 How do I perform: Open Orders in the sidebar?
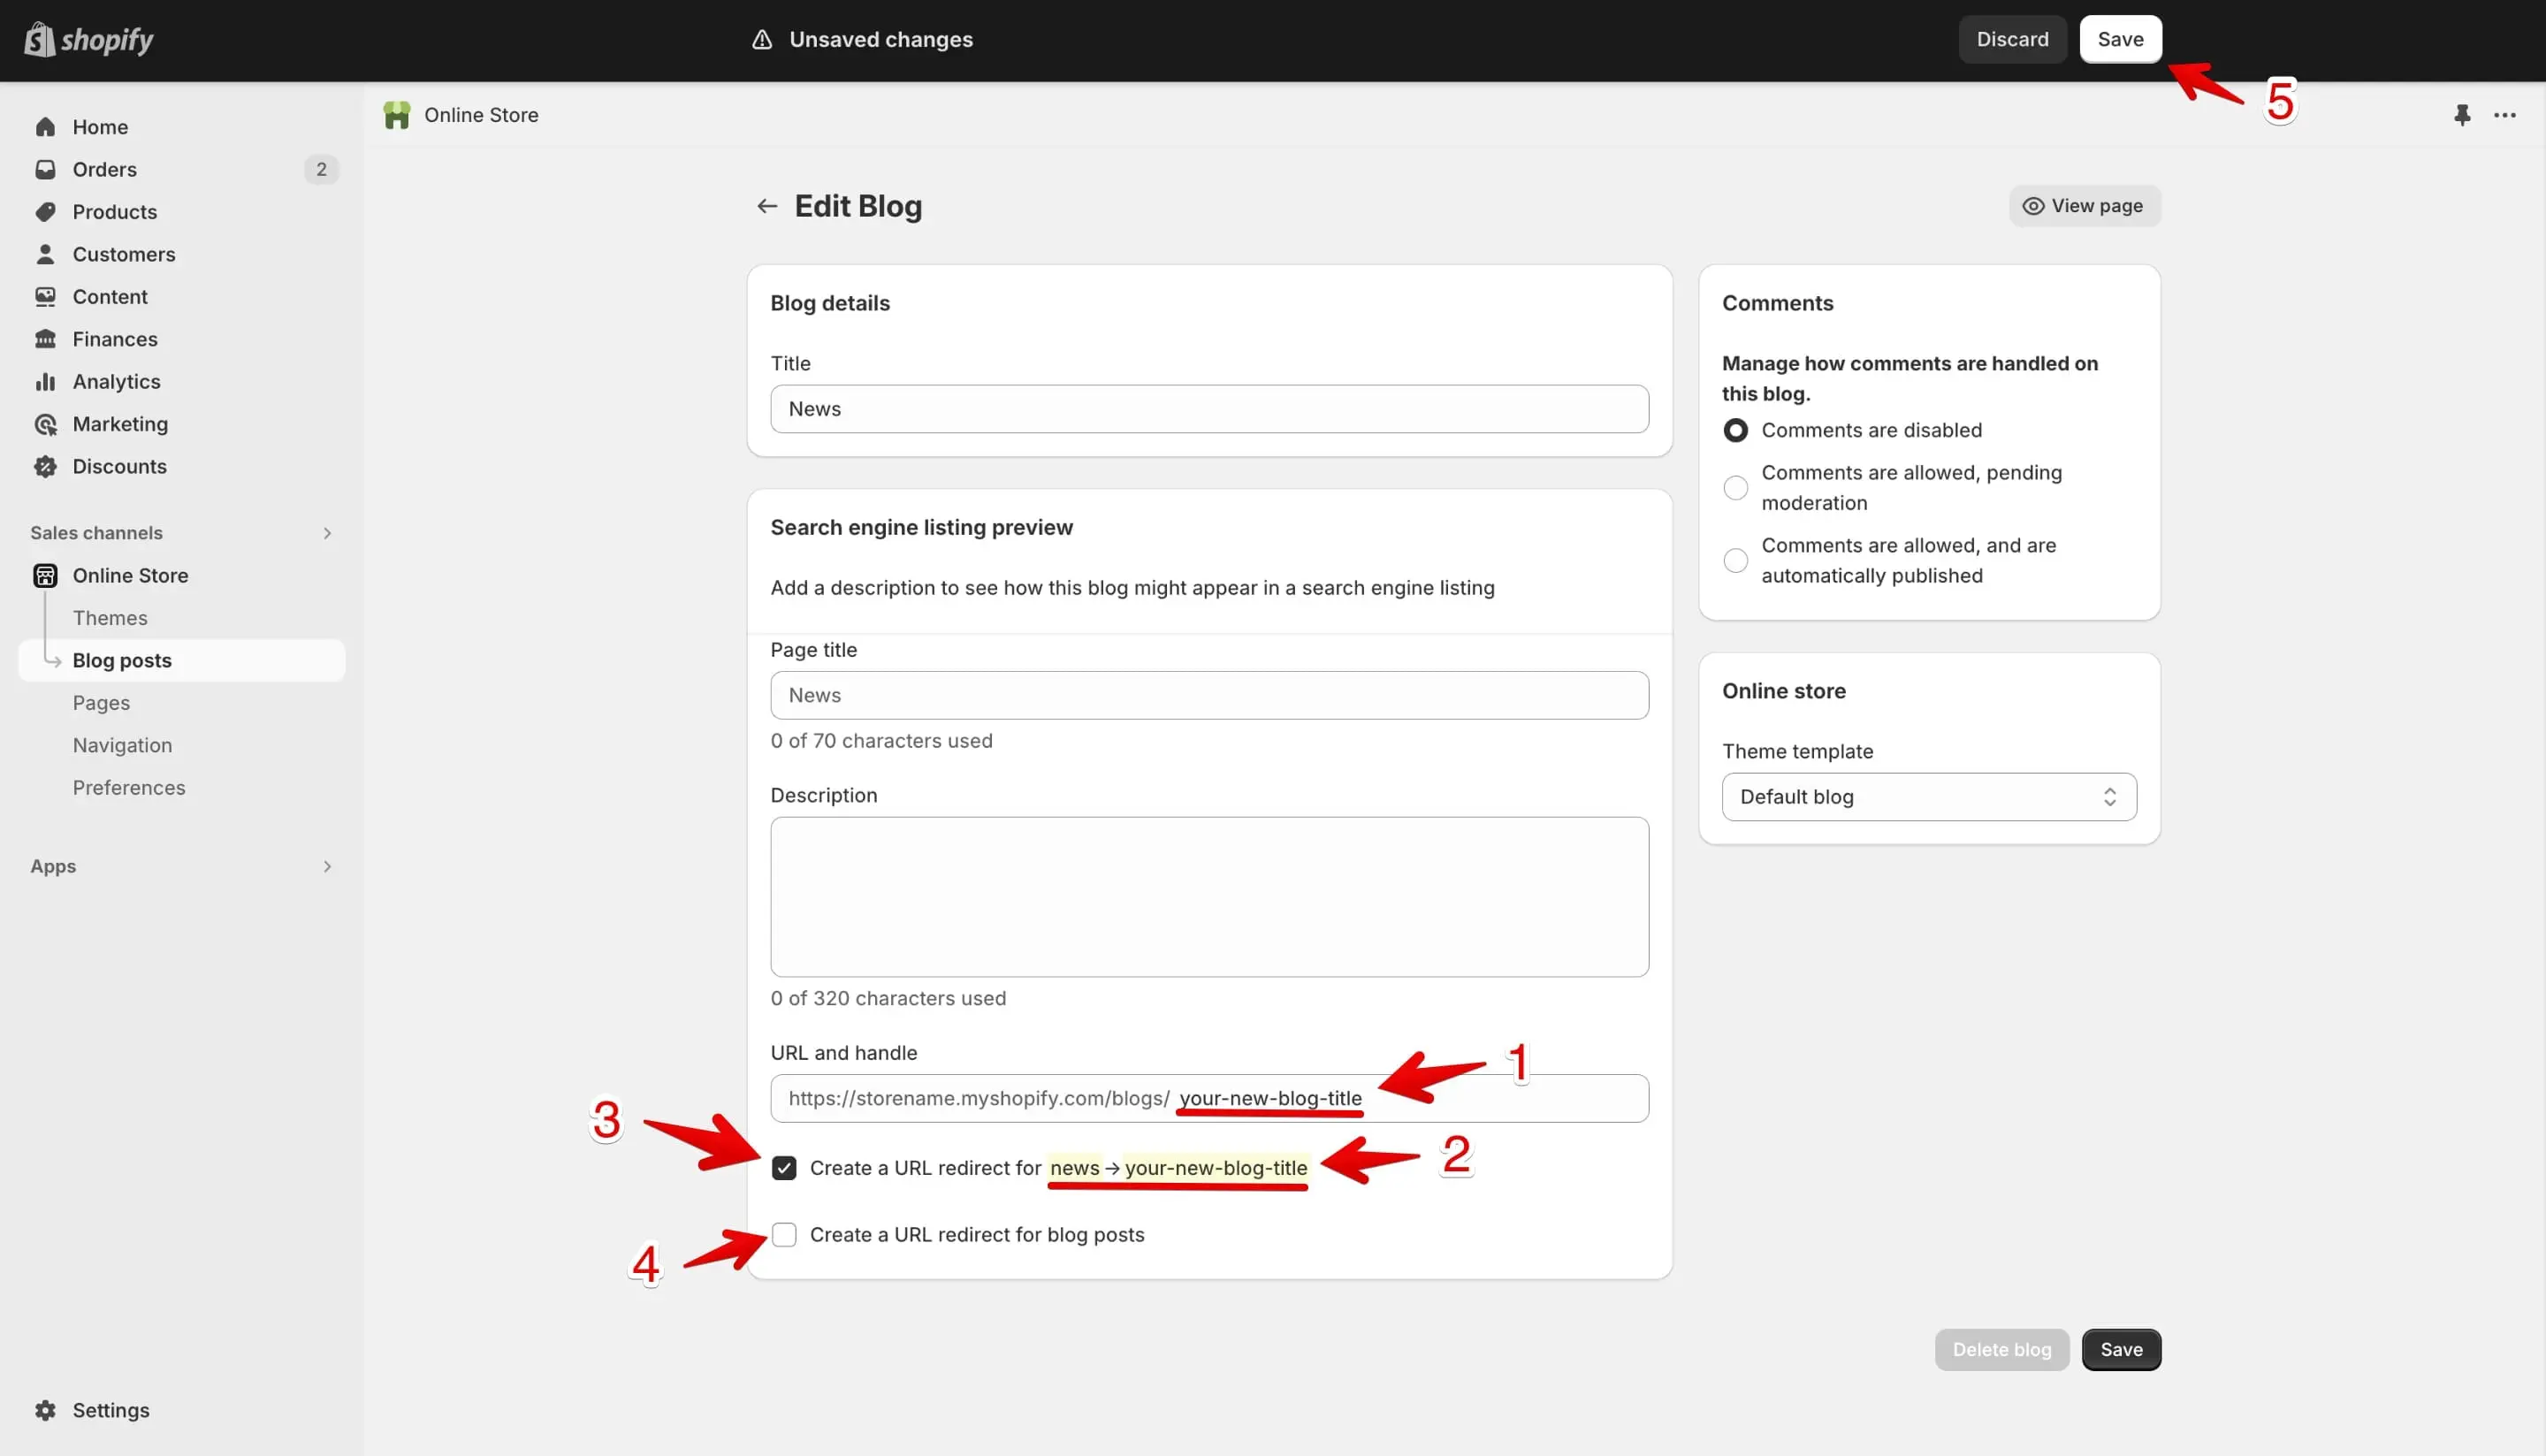coord(105,169)
